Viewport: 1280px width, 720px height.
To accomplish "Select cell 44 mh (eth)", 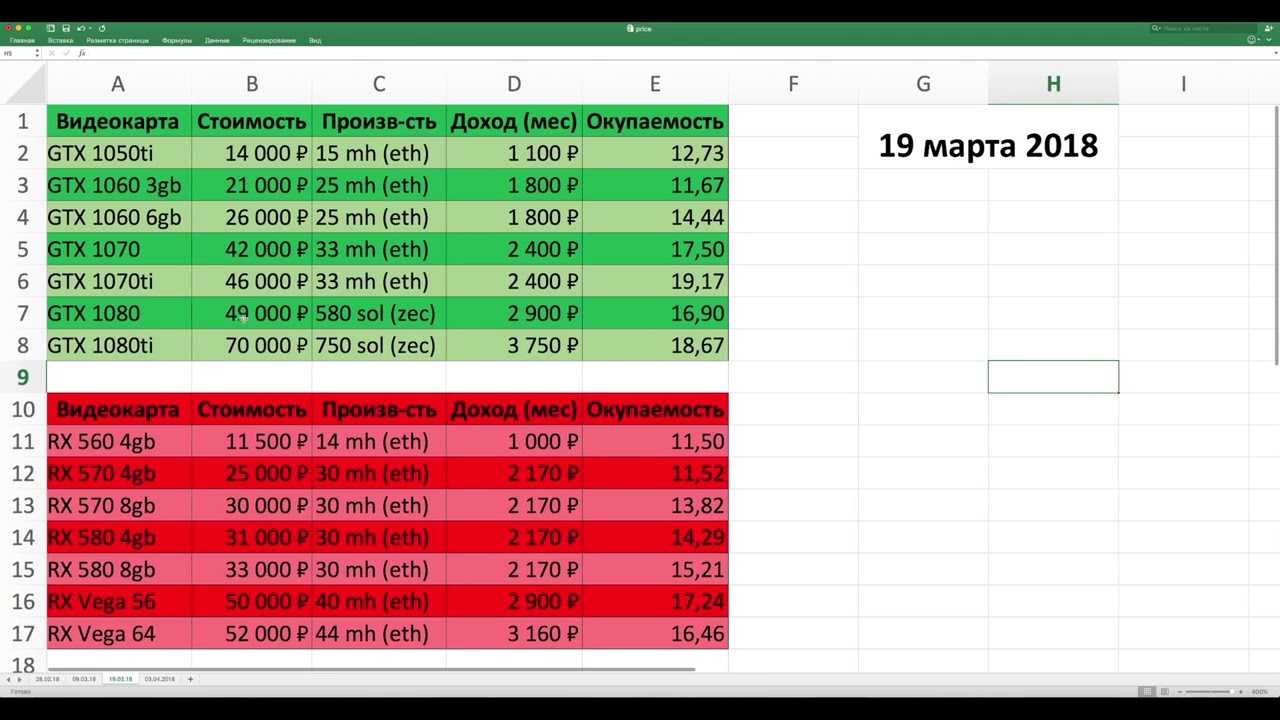I will [x=379, y=633].
